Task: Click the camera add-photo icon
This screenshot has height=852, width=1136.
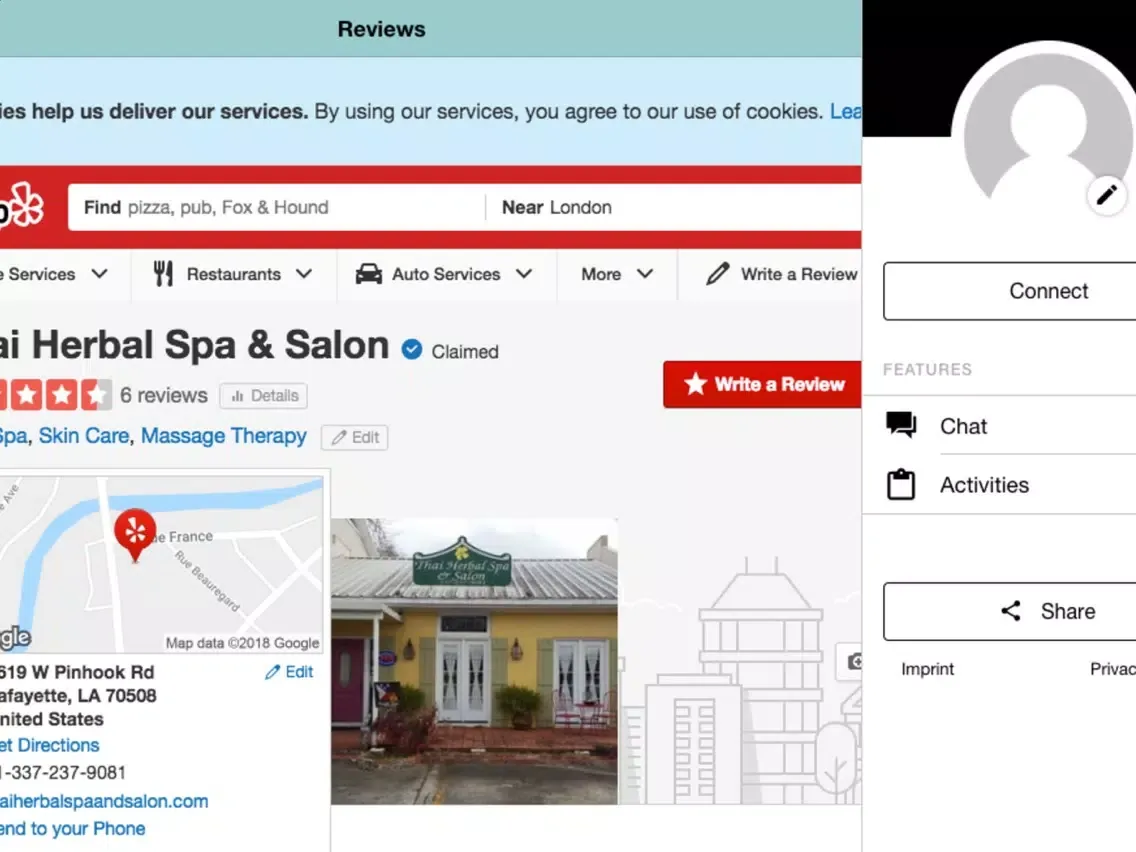Action: point(854,661)
